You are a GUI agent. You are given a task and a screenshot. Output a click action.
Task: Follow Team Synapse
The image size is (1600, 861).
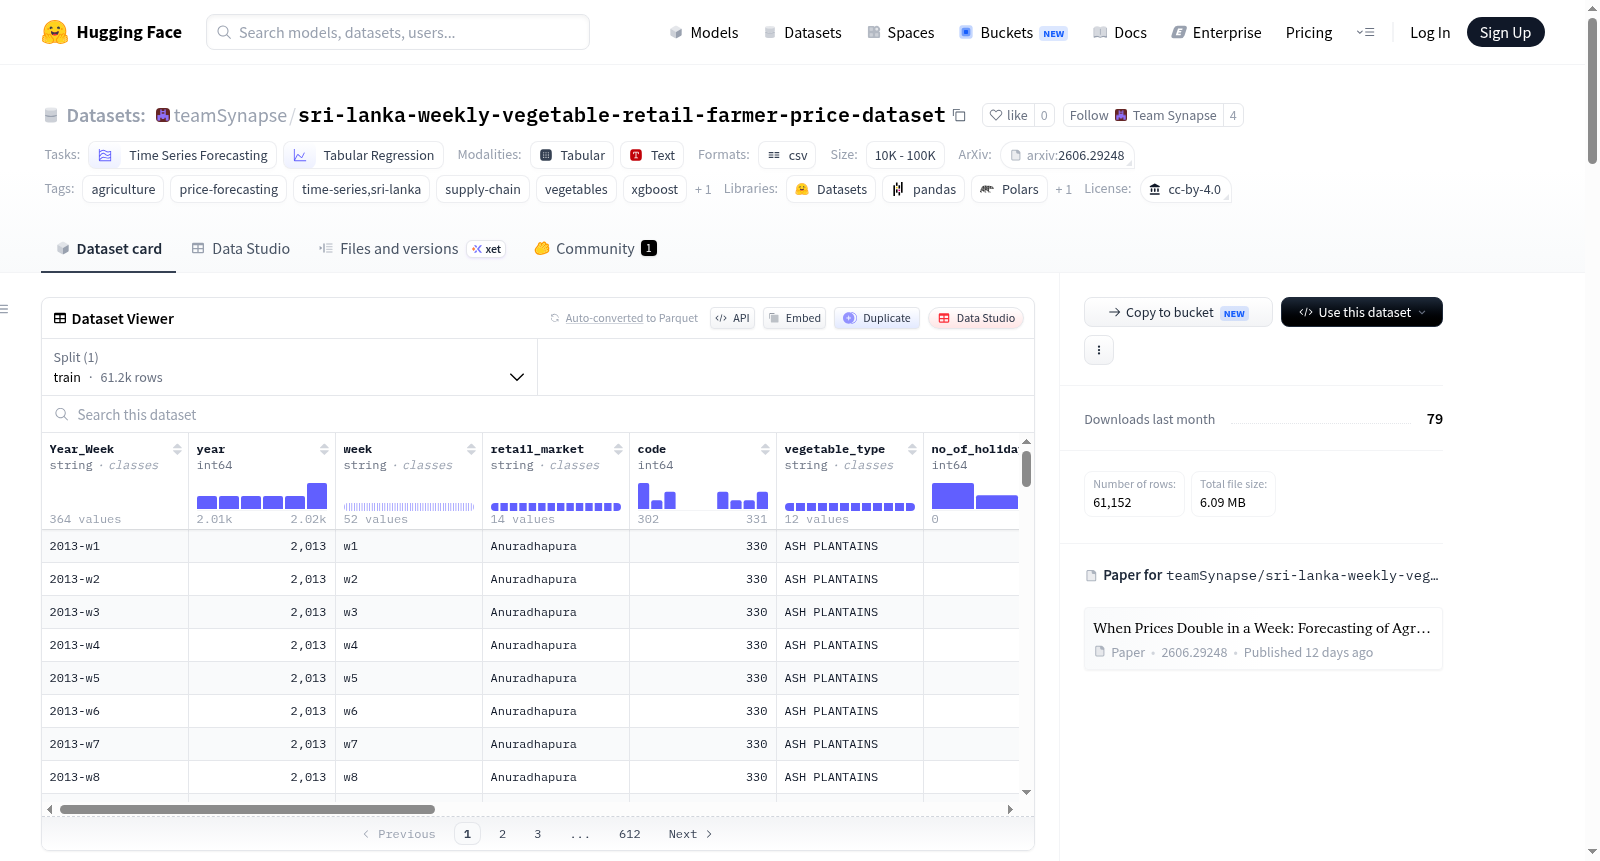click(1143, 115)
